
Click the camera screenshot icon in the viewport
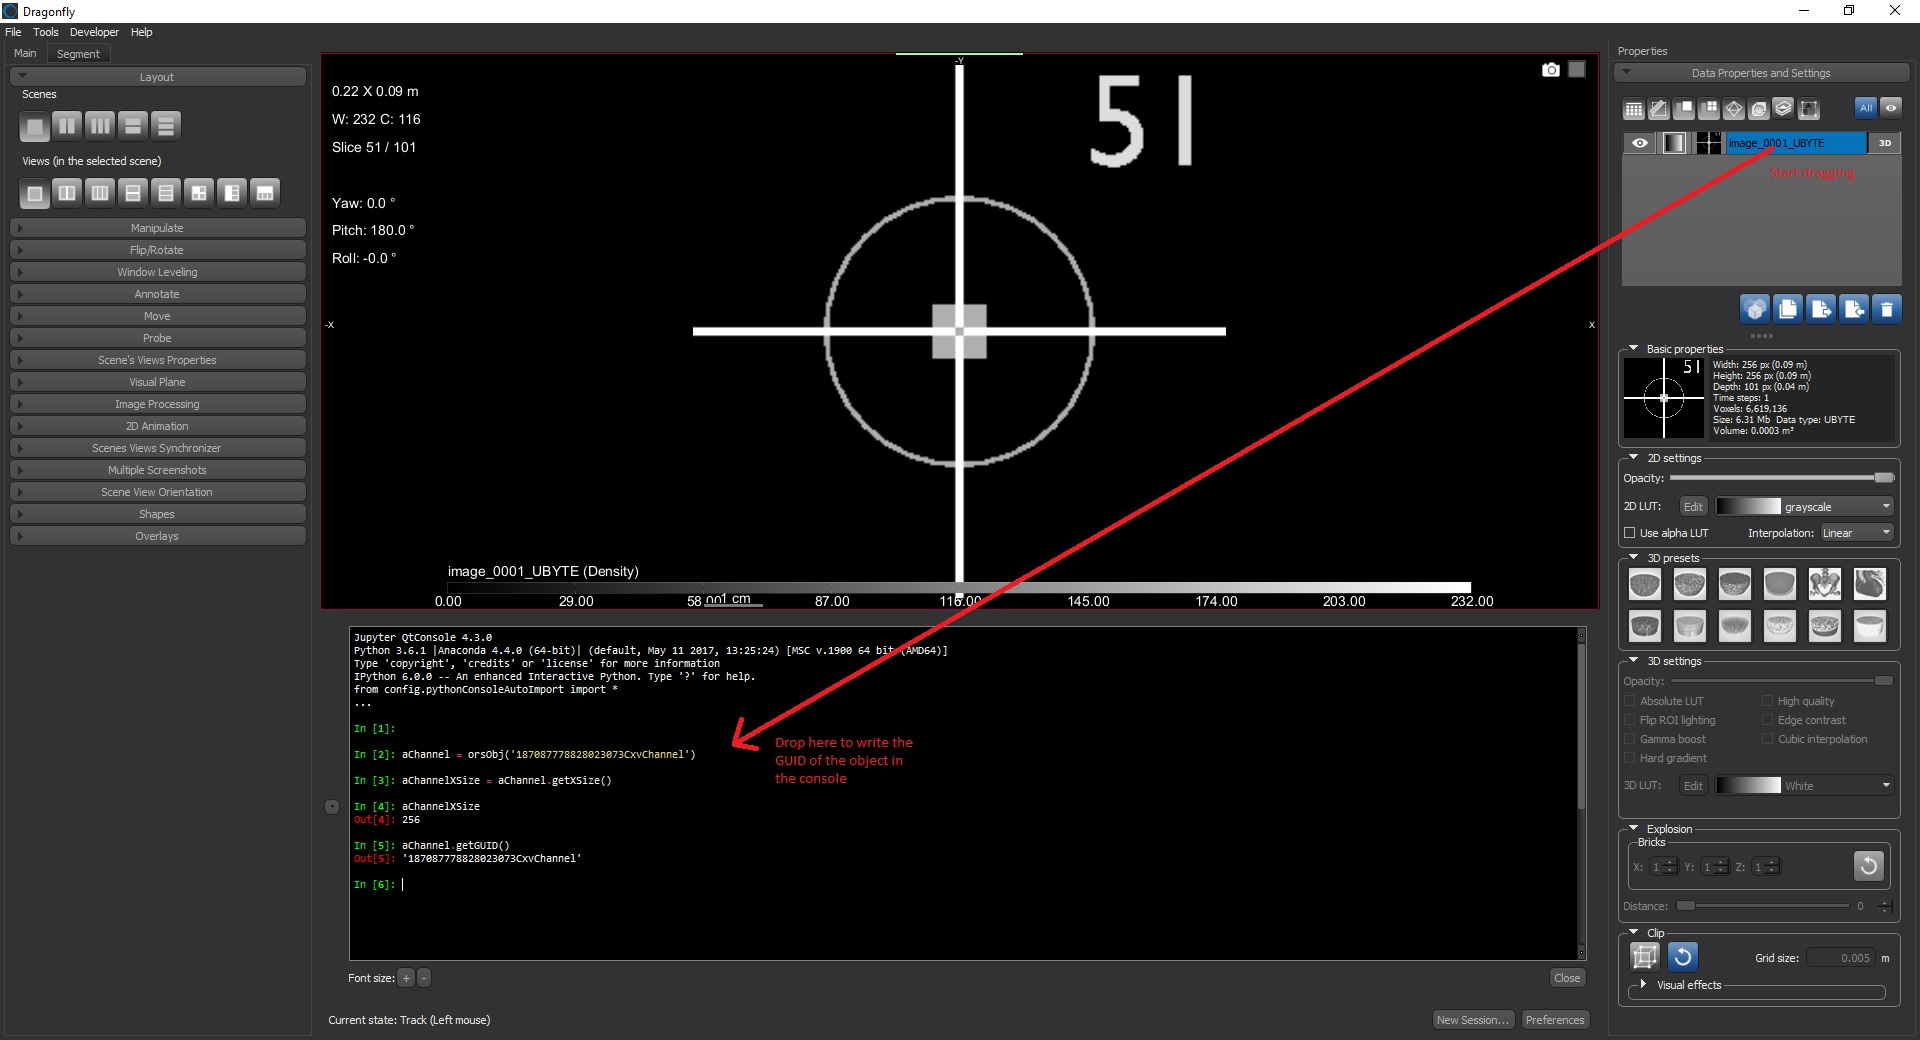(x=1550, y=70)
